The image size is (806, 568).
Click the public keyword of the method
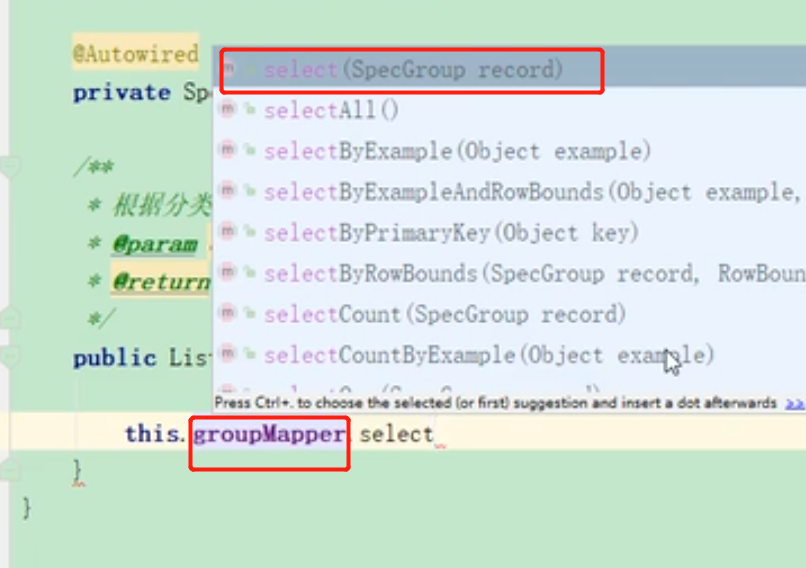[115, 358]
